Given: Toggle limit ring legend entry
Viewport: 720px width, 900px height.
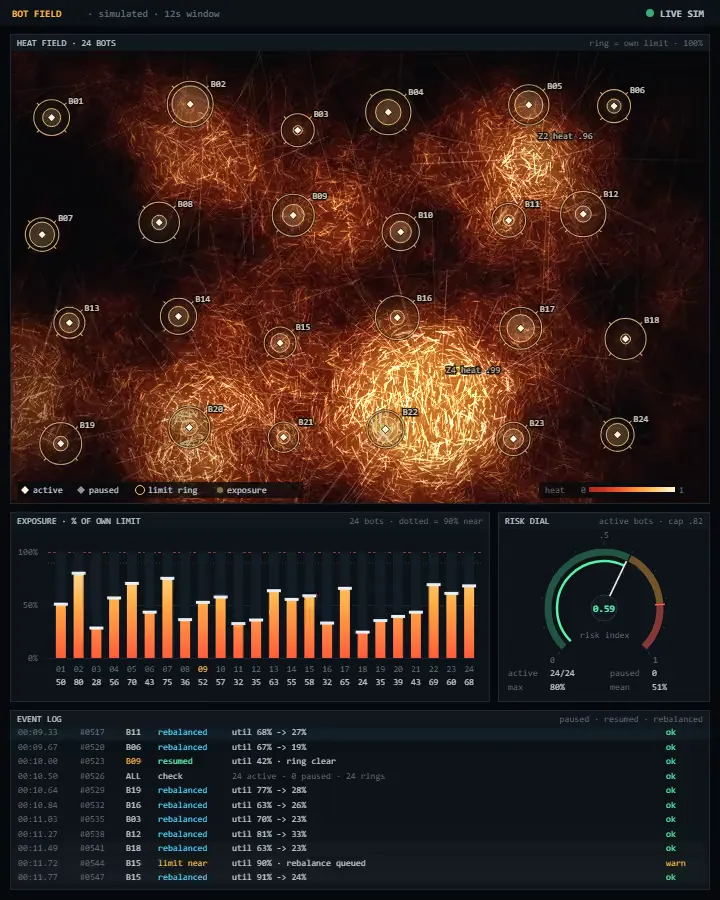Looking at the screenshot, I should pos(167,490).
